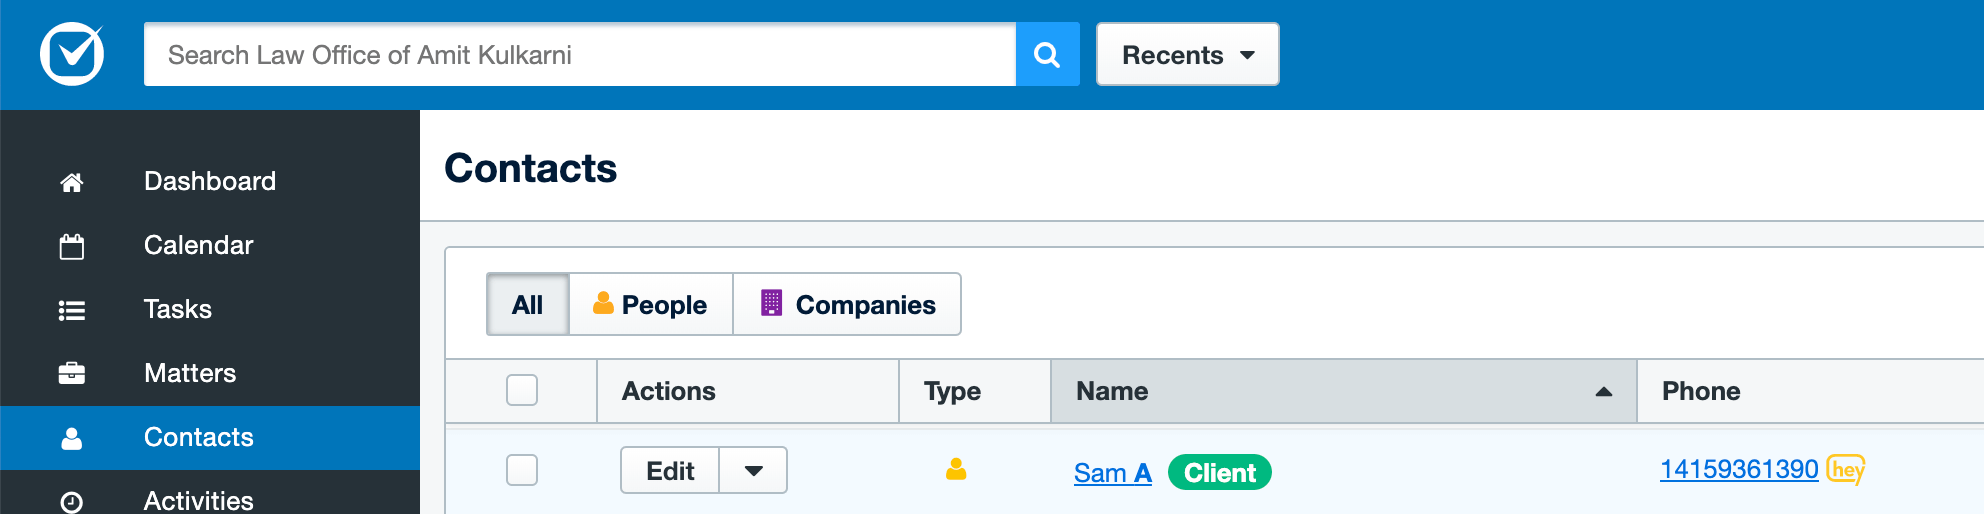Click the Clio checkmark logo
1984x514 pixels.
coord(72,54)
